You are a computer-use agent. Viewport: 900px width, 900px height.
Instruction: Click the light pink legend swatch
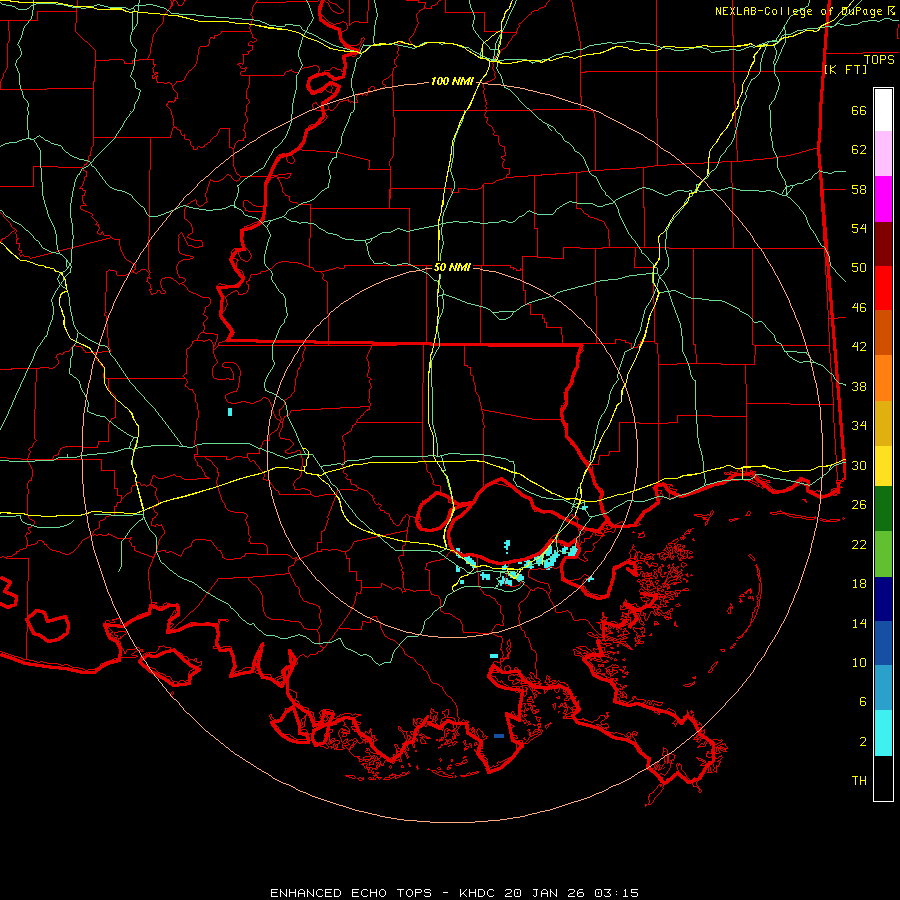883,154
